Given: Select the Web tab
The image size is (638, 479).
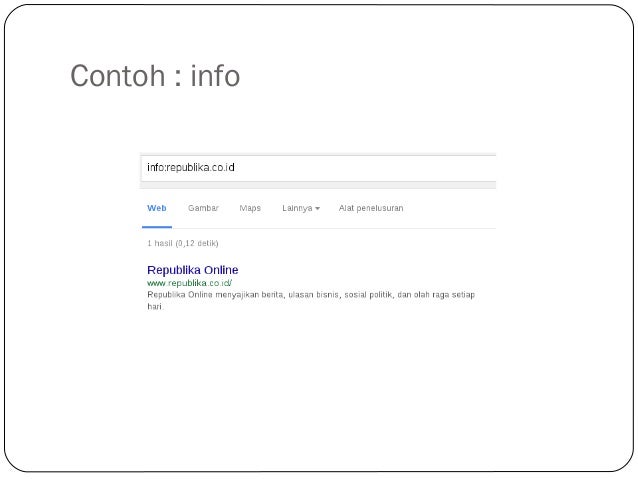Looking at the screenshot, I should (x=157, y=208).
